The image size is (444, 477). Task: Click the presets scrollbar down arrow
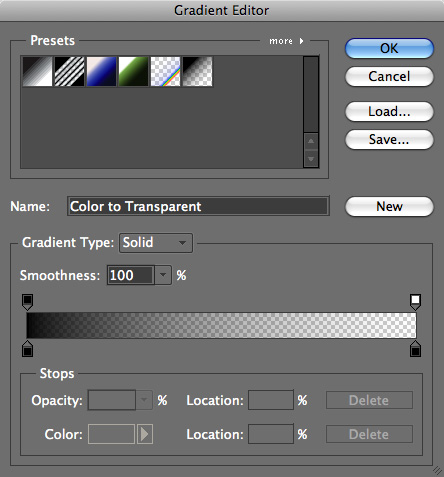coord(311,159)
